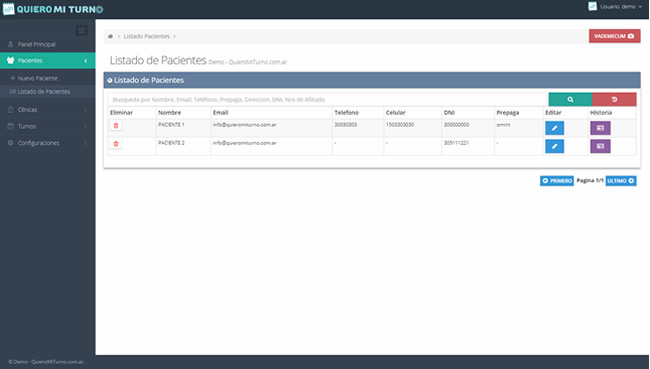Click the Panel Principal user icon

click(x=10, y=44)
